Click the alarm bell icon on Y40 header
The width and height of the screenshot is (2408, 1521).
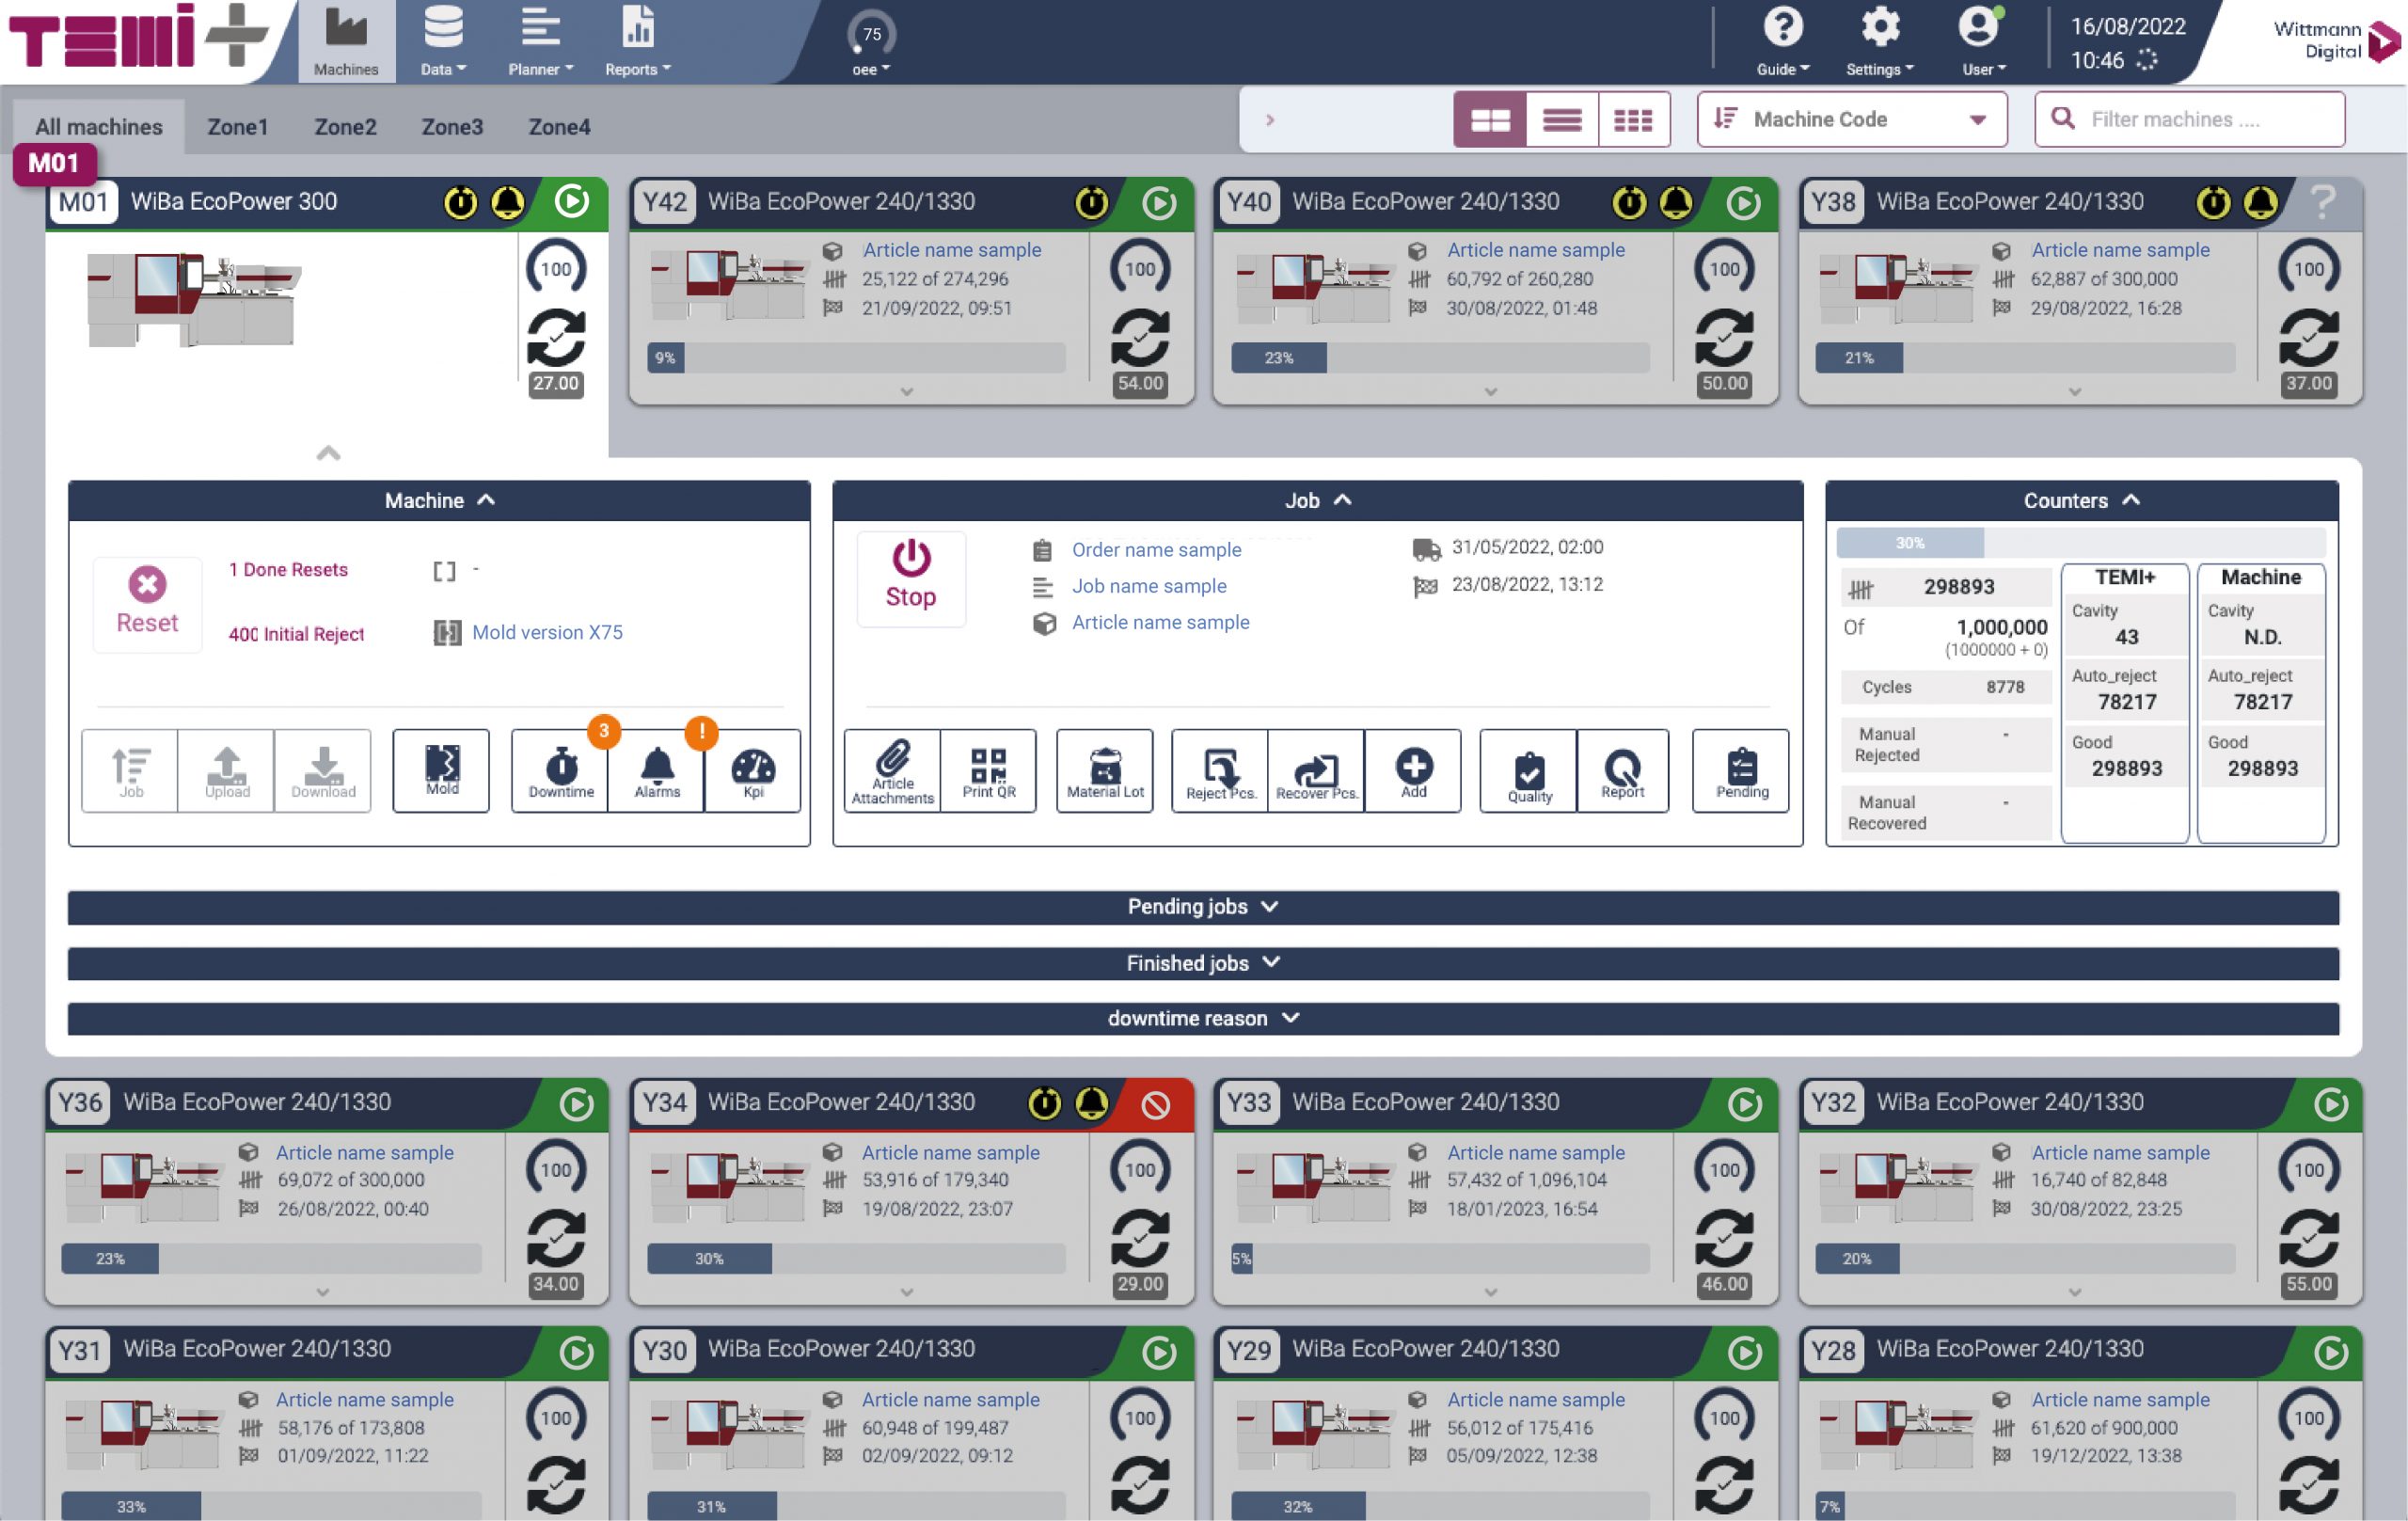coord(1676,203)
